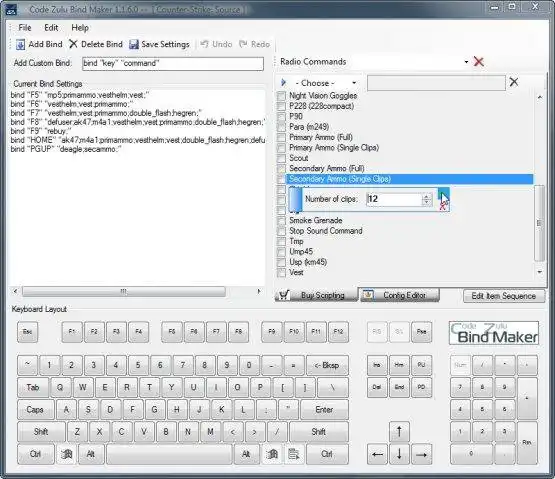Click the up arrow key on keyboard layout
Screen dimensions: 555x479
pyautogui.click(x=399, y=431)
